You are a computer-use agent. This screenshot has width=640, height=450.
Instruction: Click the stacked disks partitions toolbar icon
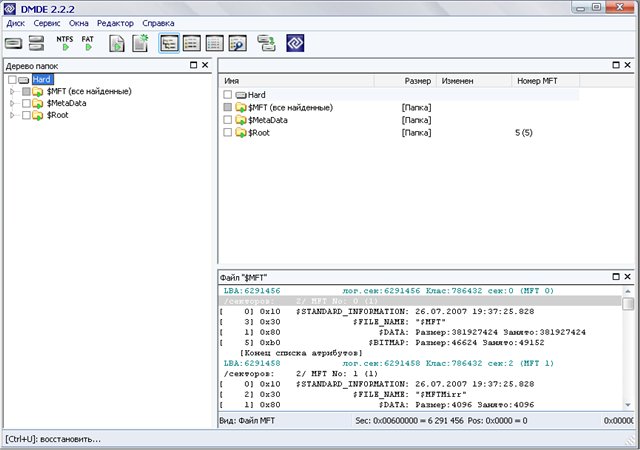(36, 43)
